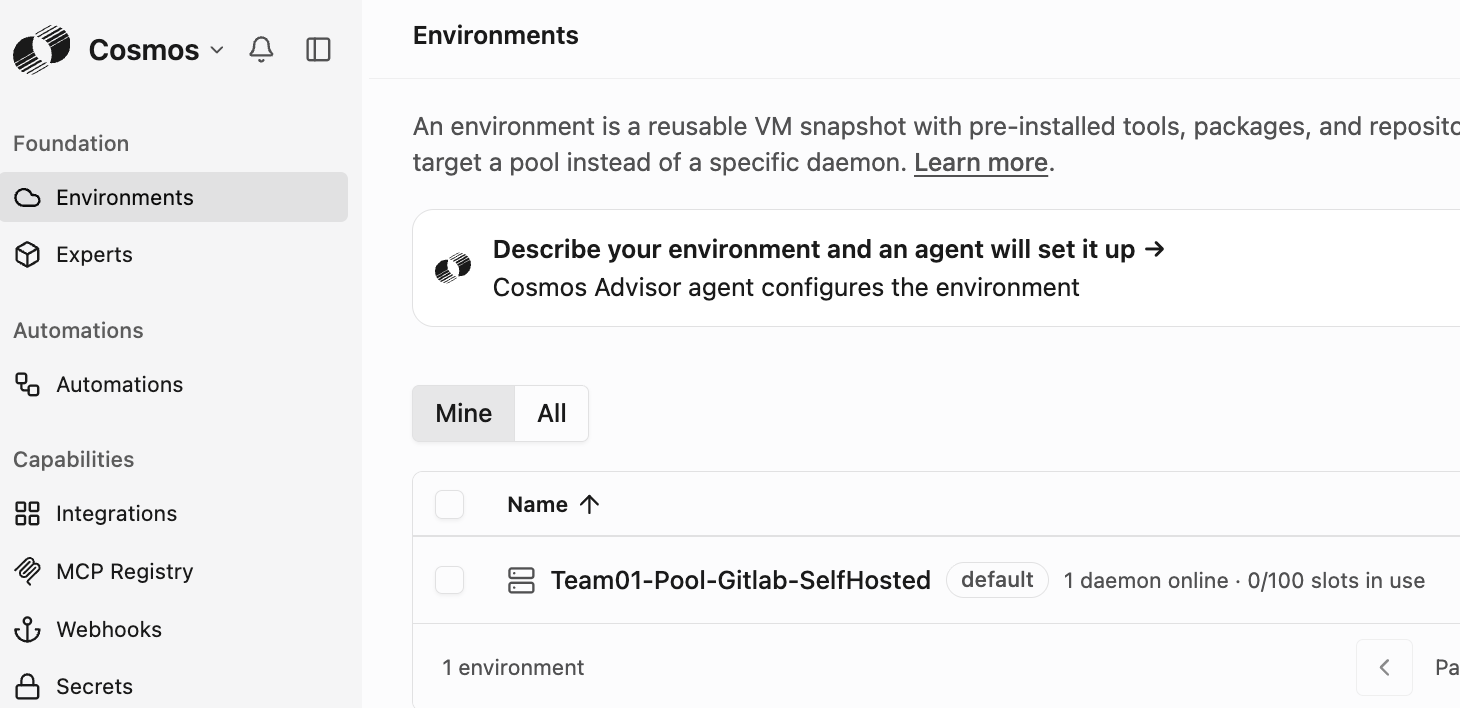Open Team01-Pool-Gitlab-SelfHosted environment name

[x=741, y=580]
